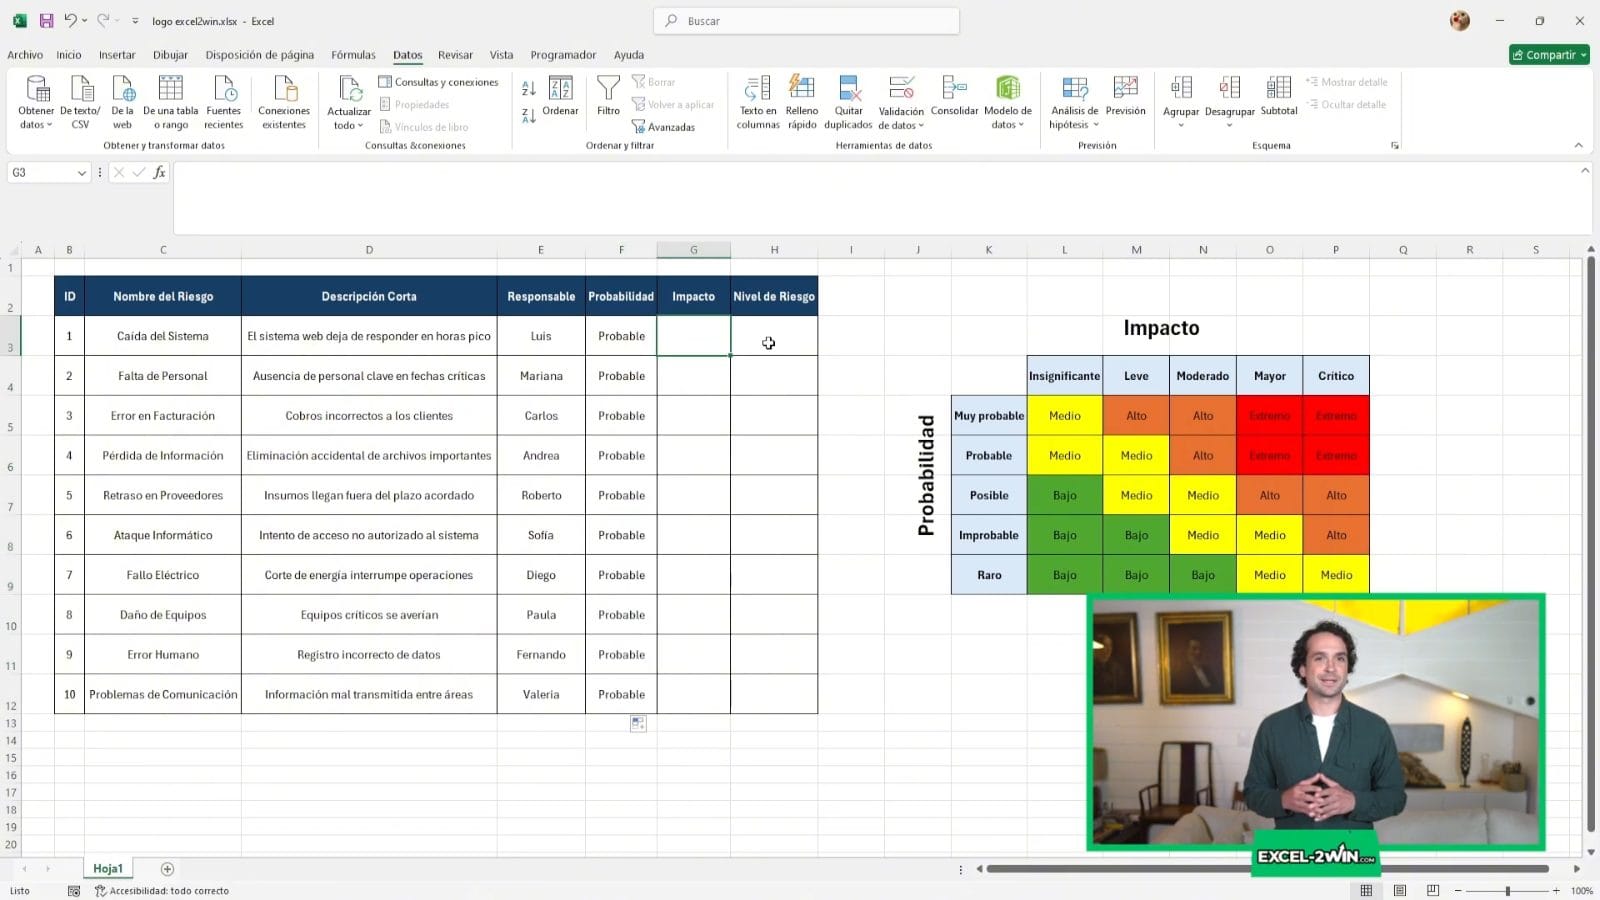Switch to the Inicio tab
This screenshot has width=1600, height=900.
[69, 55]
